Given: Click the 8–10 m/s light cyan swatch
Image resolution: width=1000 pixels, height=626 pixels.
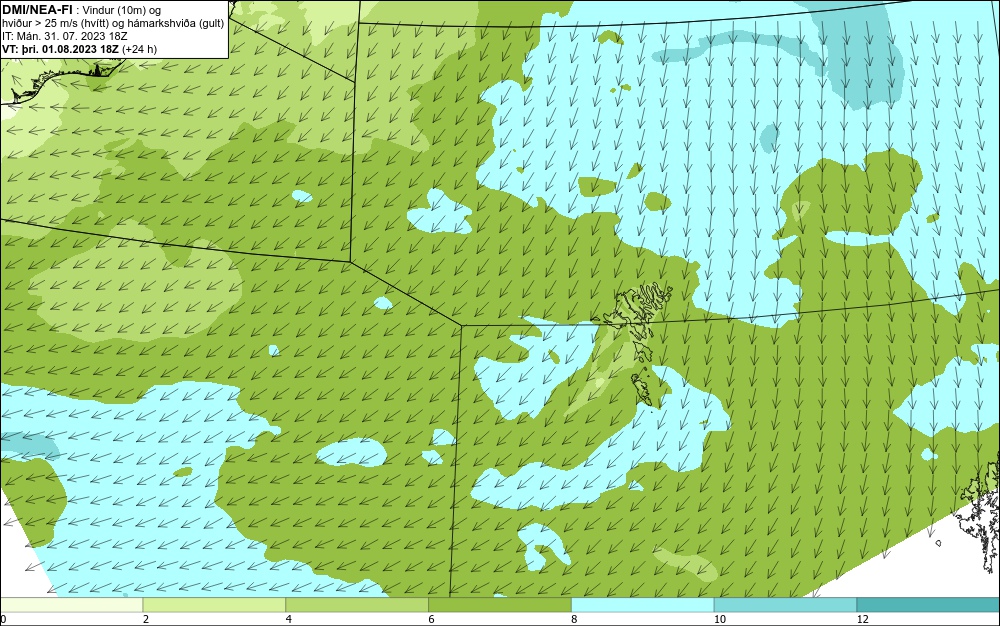Looking at the screenshot, I should tap(643, 605).
